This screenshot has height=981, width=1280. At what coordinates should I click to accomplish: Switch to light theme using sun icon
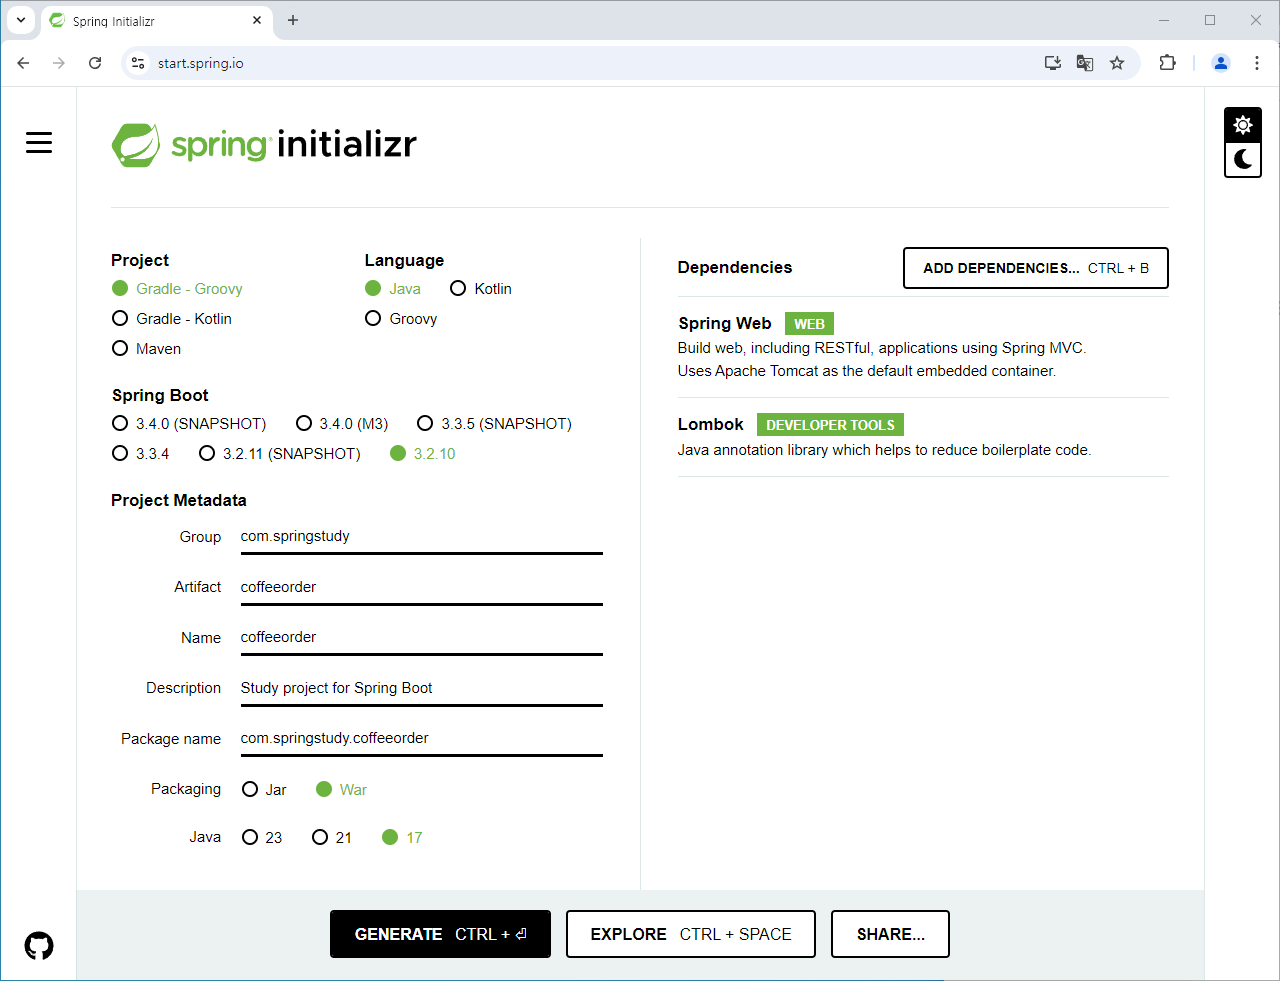pos(1242,125)
